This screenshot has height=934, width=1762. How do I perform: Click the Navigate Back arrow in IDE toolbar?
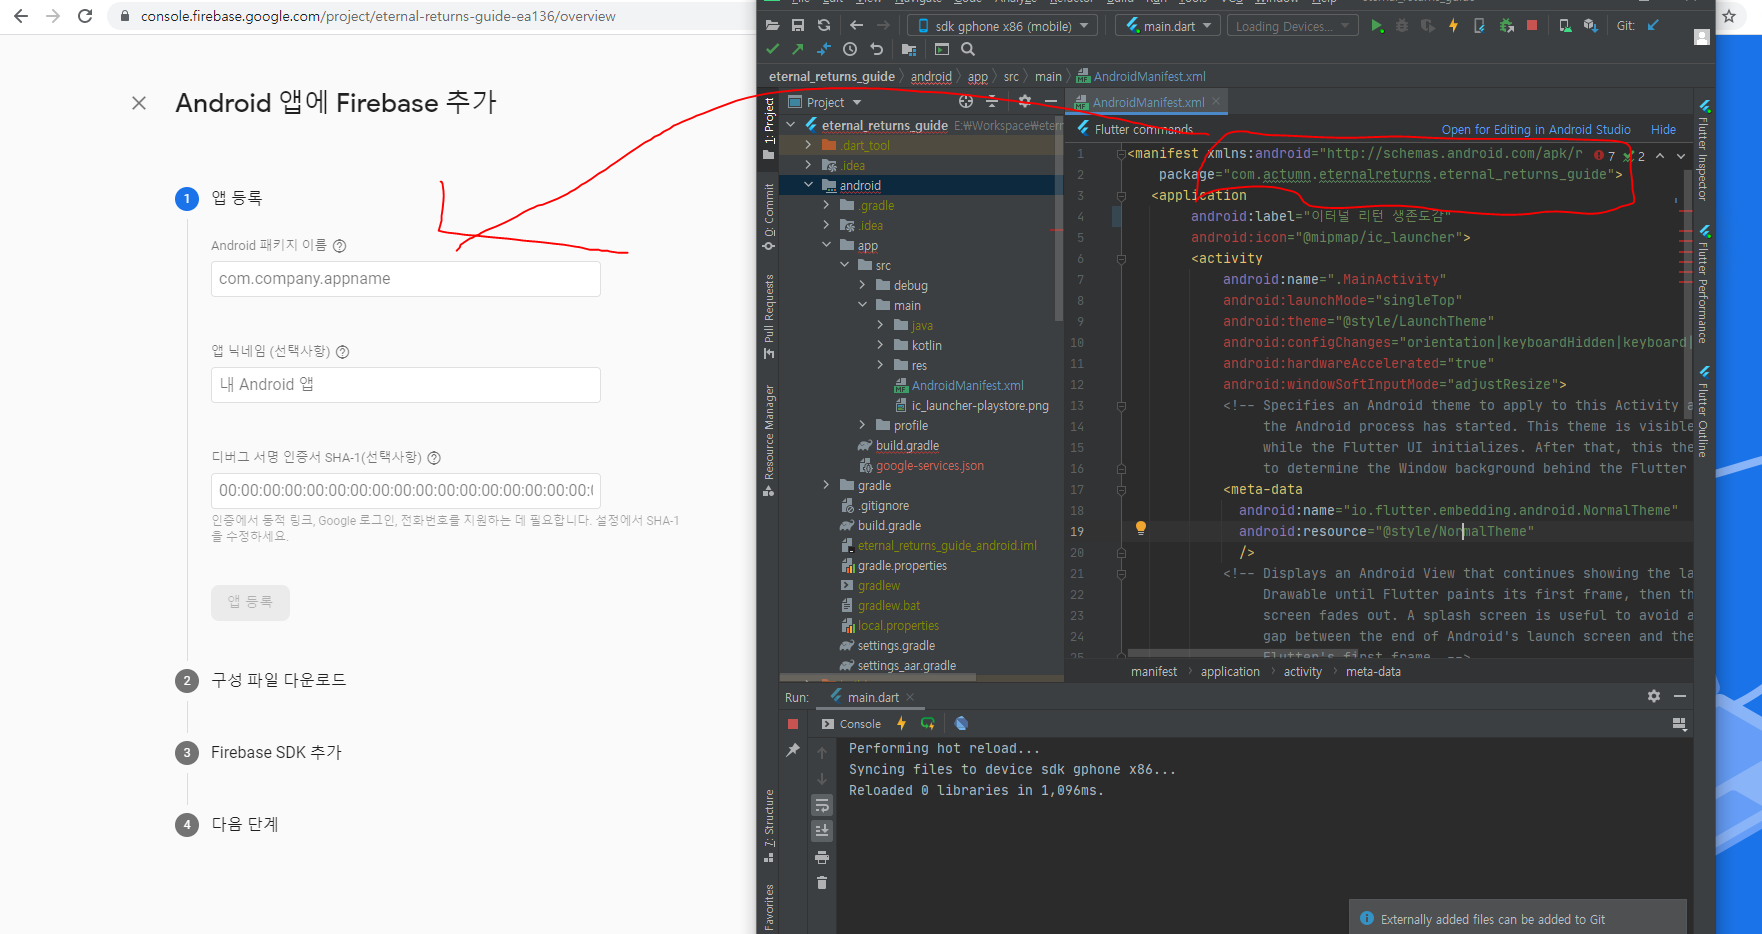click(x=857, y=25)
